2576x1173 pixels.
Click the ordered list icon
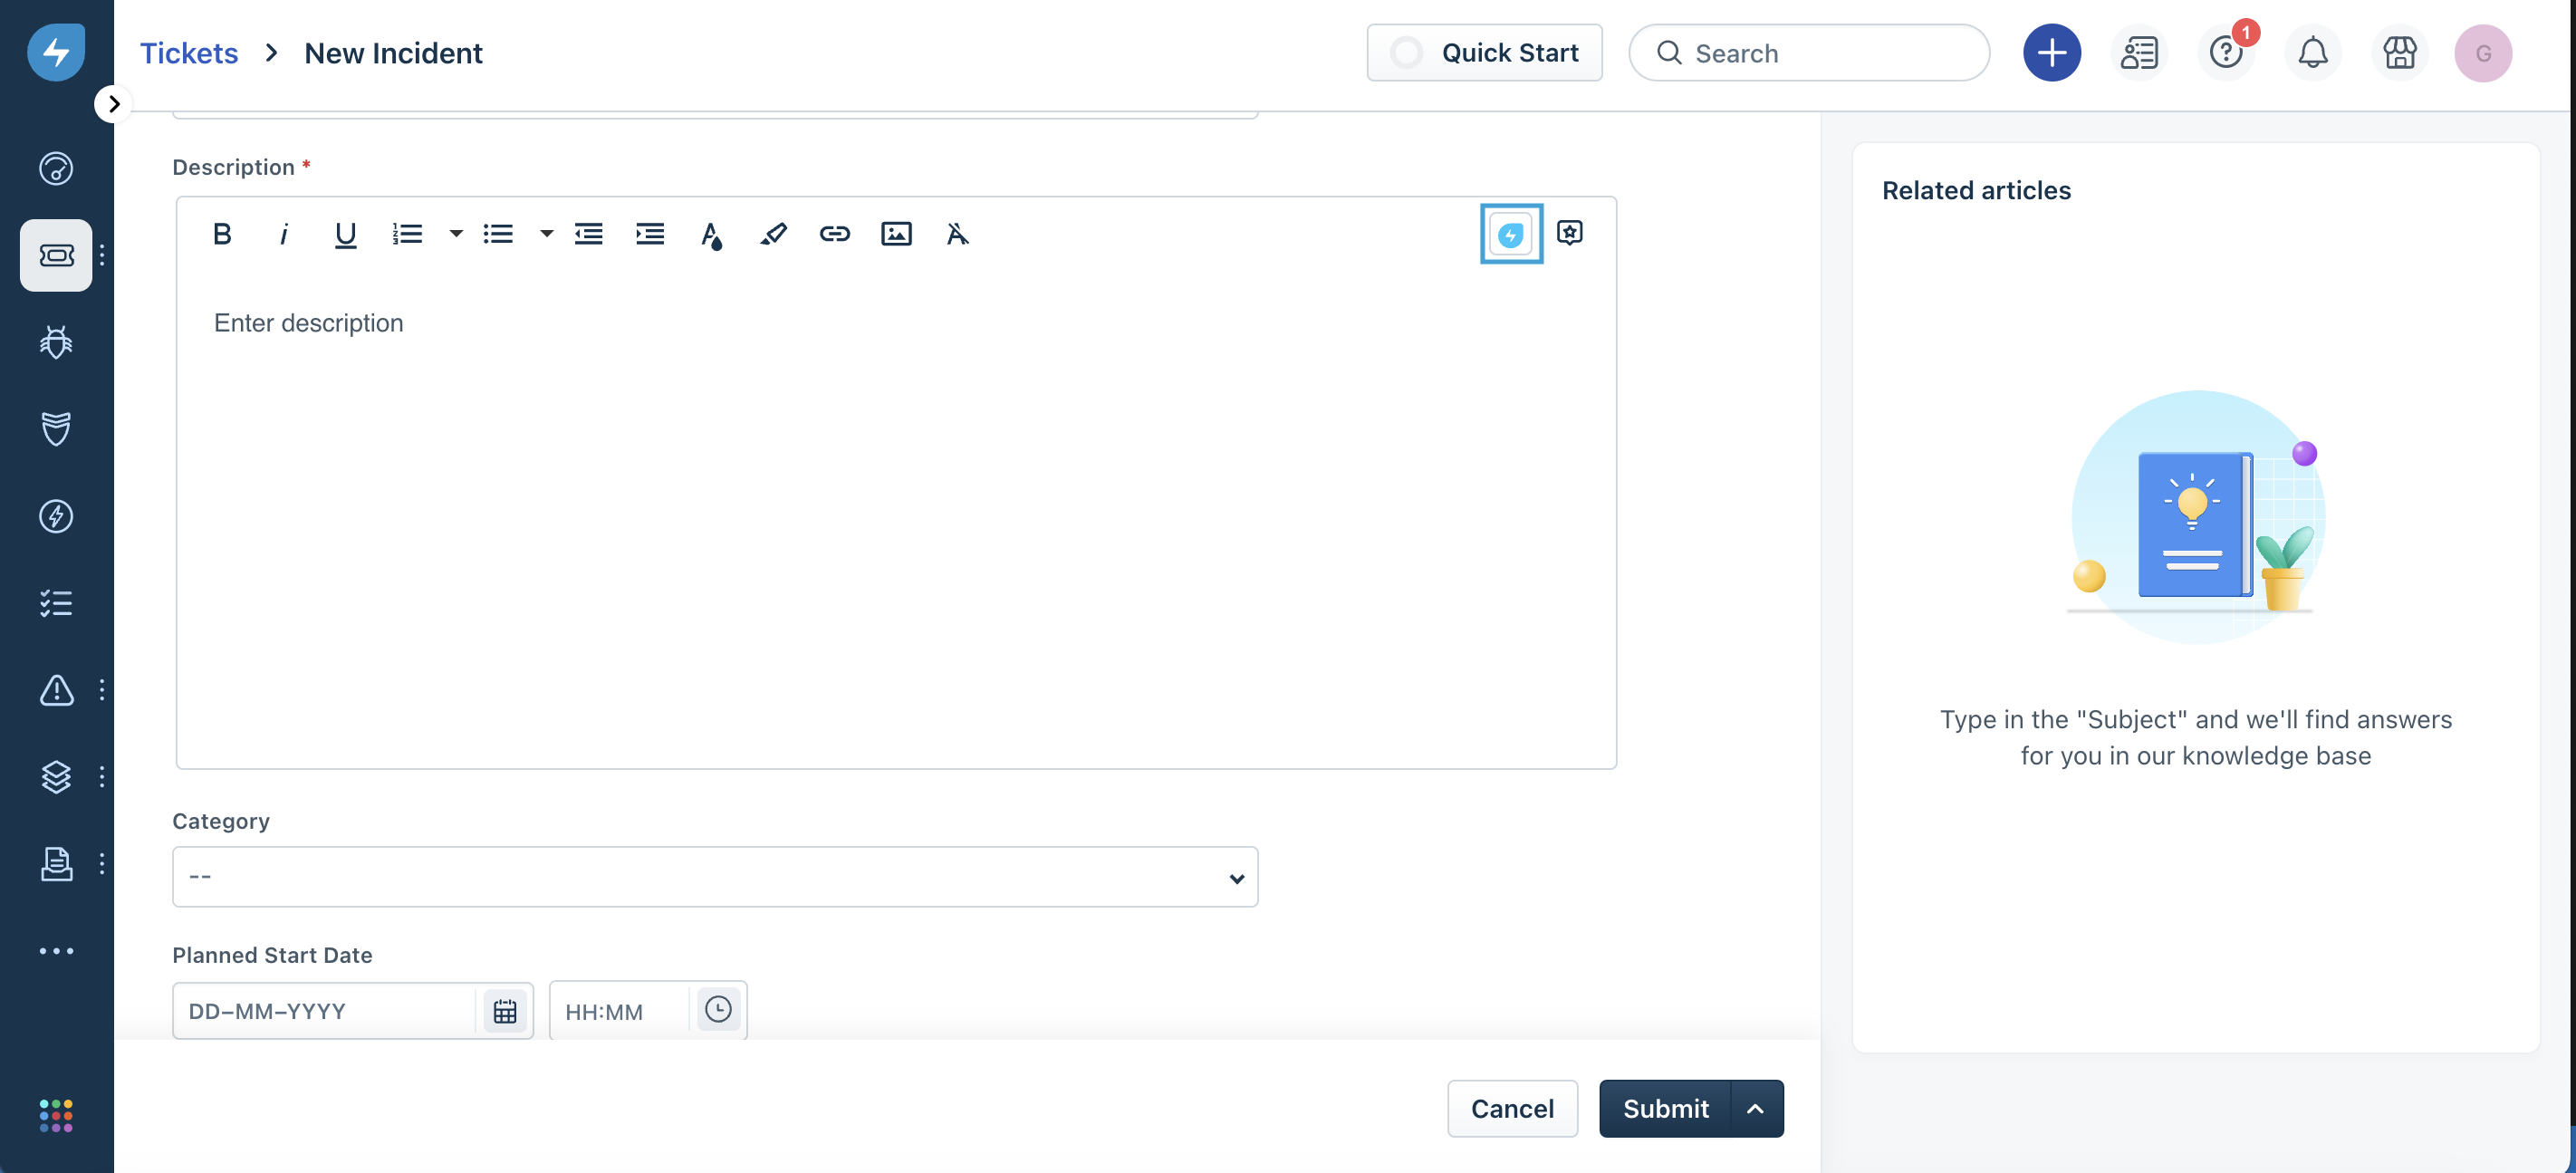406,234
